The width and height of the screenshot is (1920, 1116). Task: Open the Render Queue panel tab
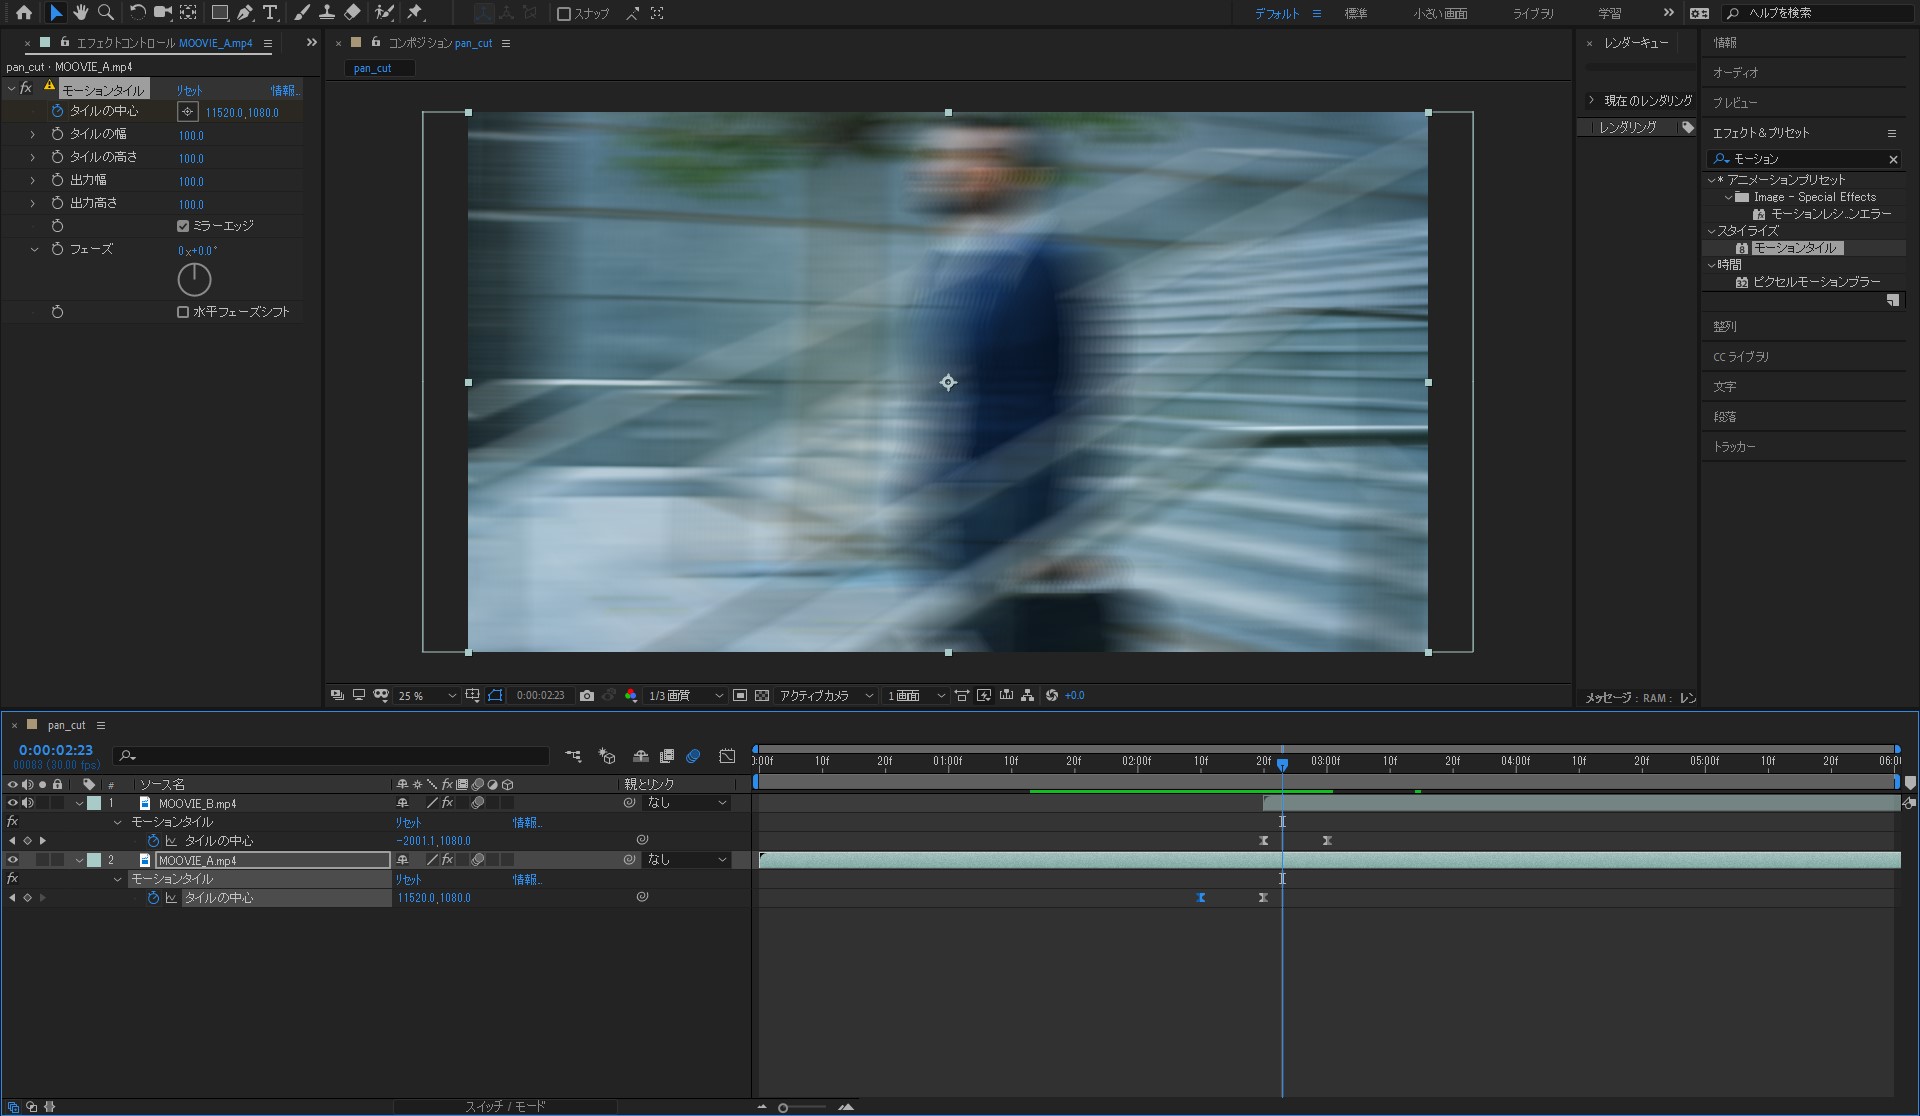coord(1636,43)
